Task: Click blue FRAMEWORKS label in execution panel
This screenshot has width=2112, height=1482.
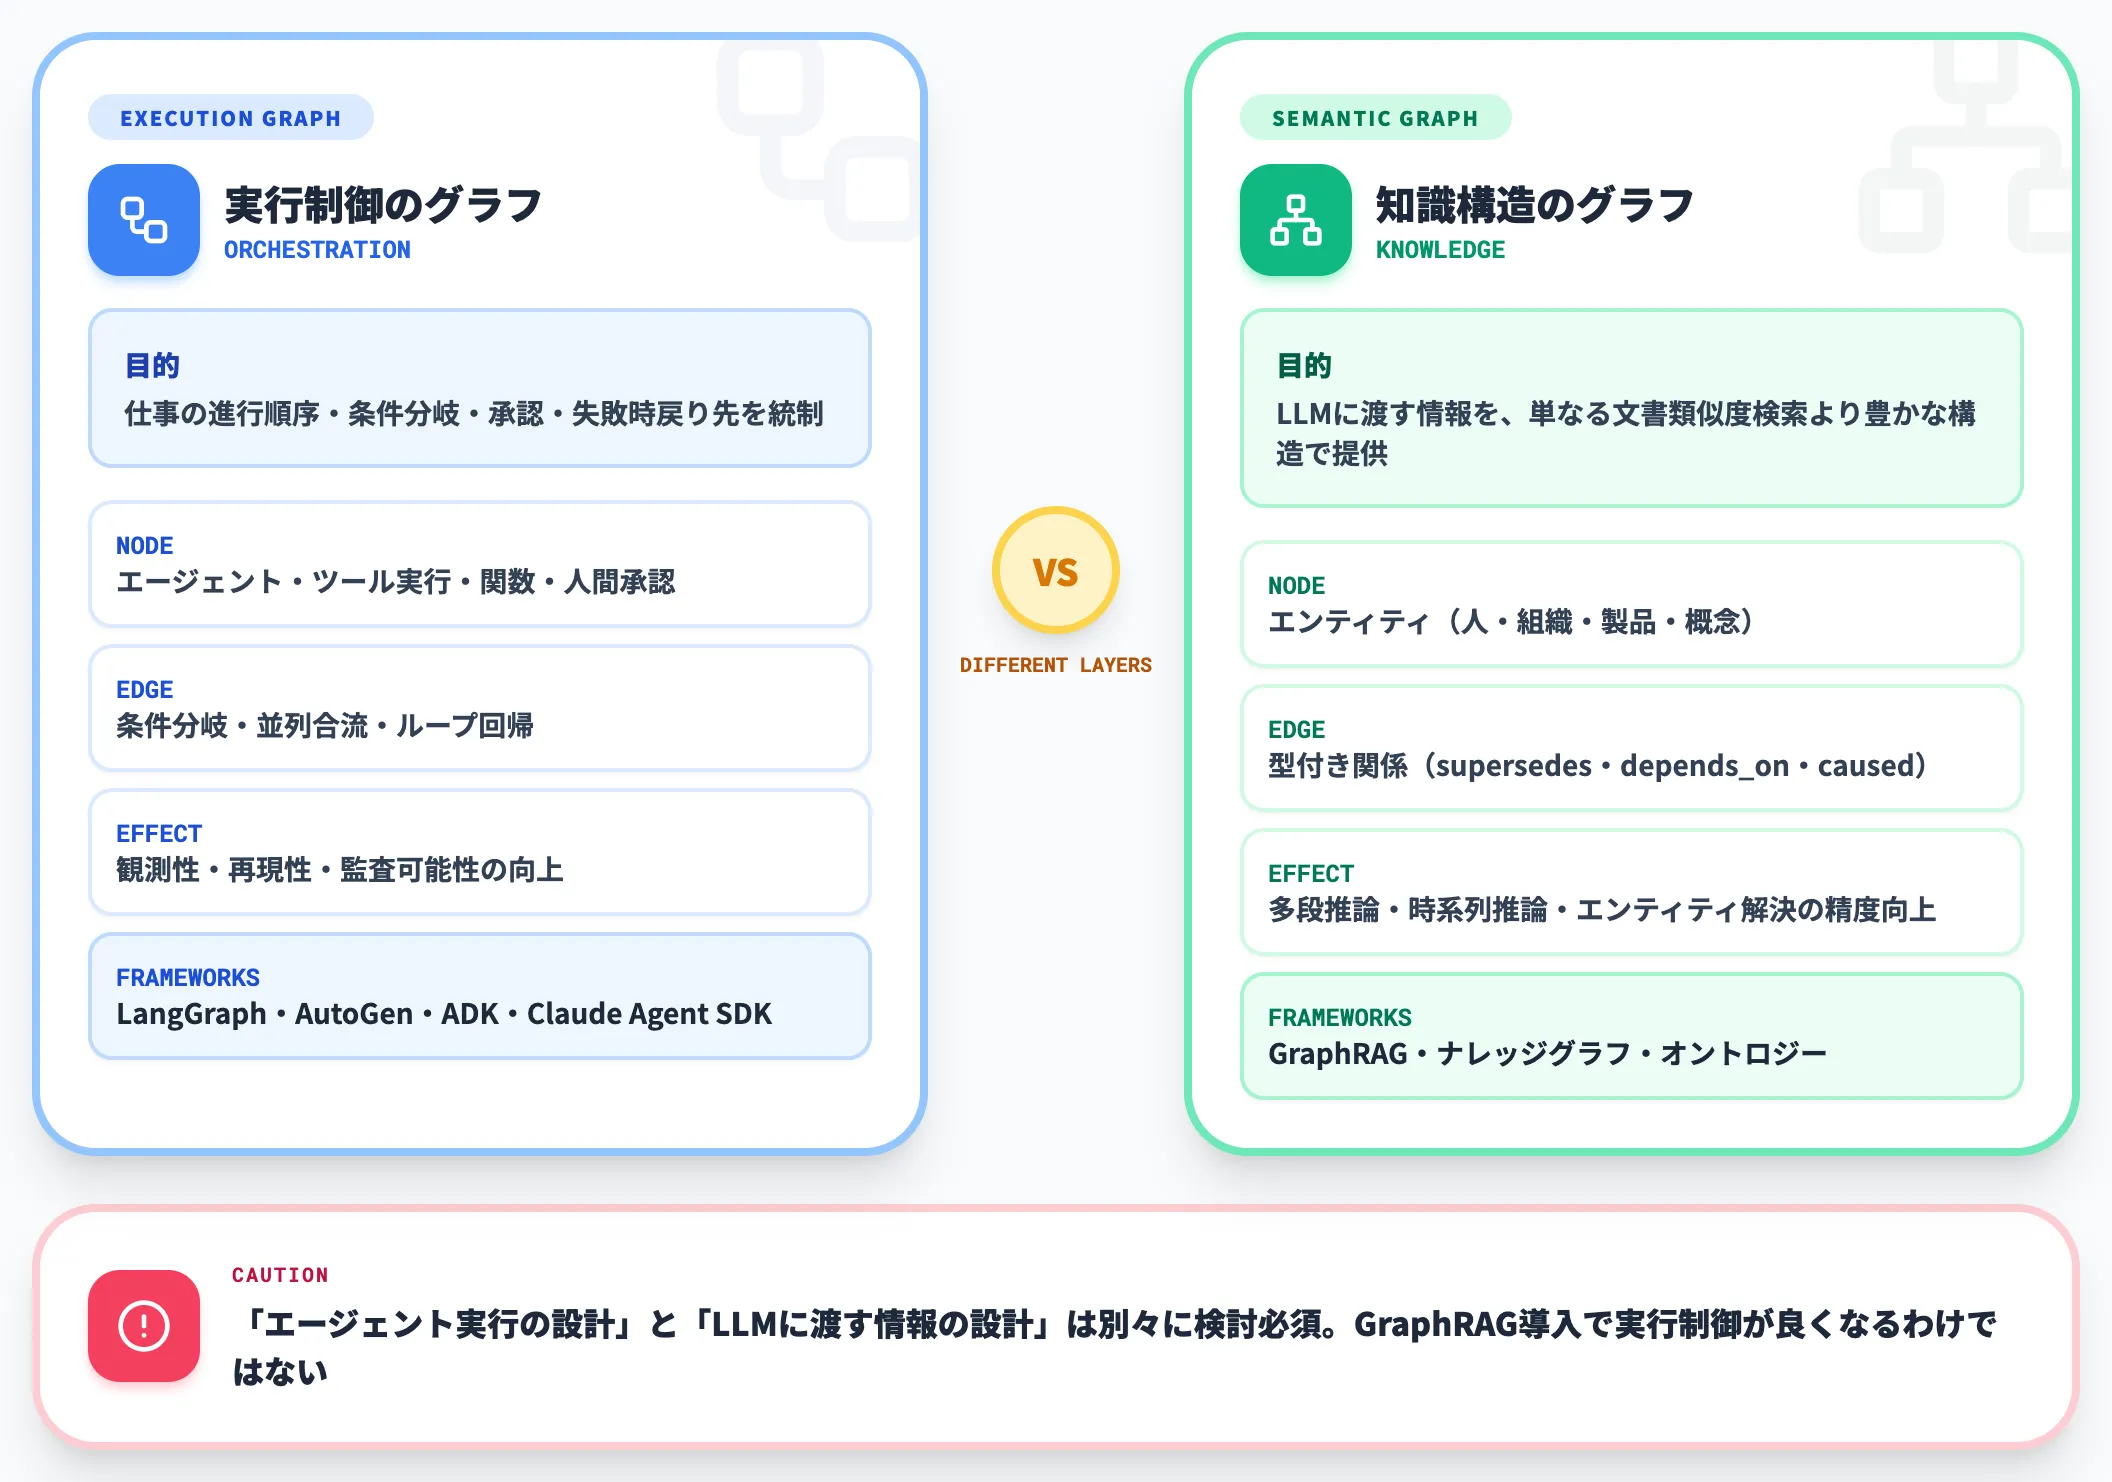Action: 188,978
